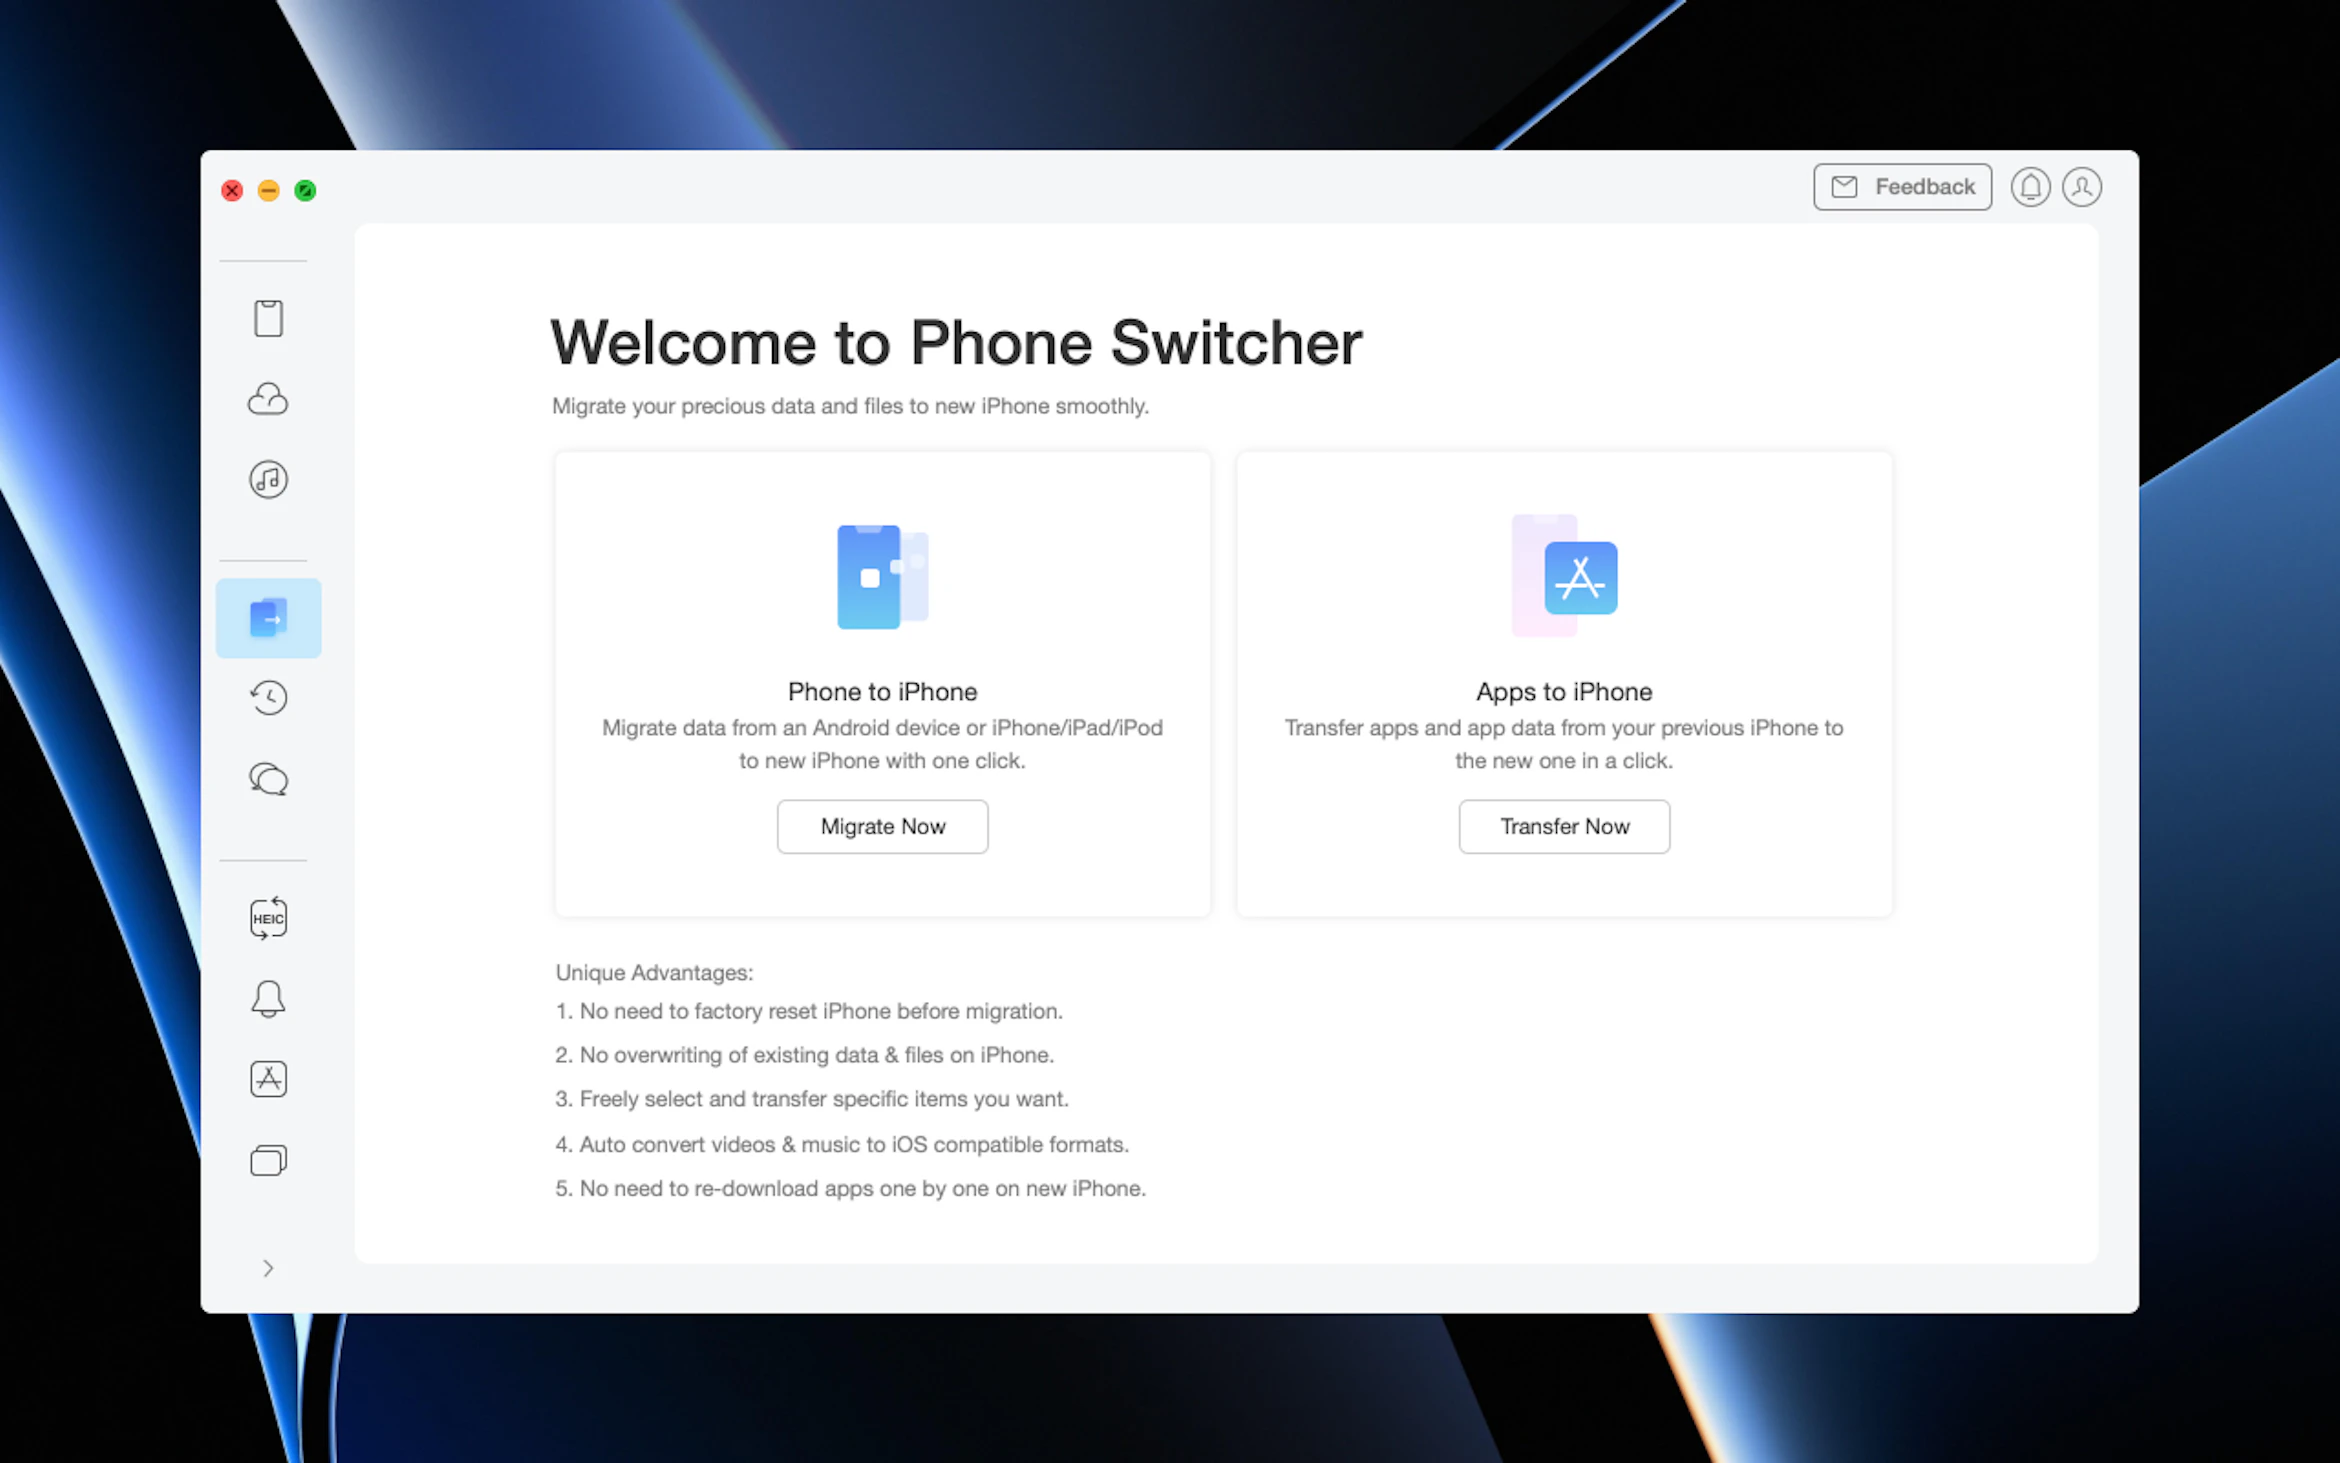Open the App Downloader sidebar icon
Image resolution: width=2340 pixels, height=1463 pixels.
268,1079
